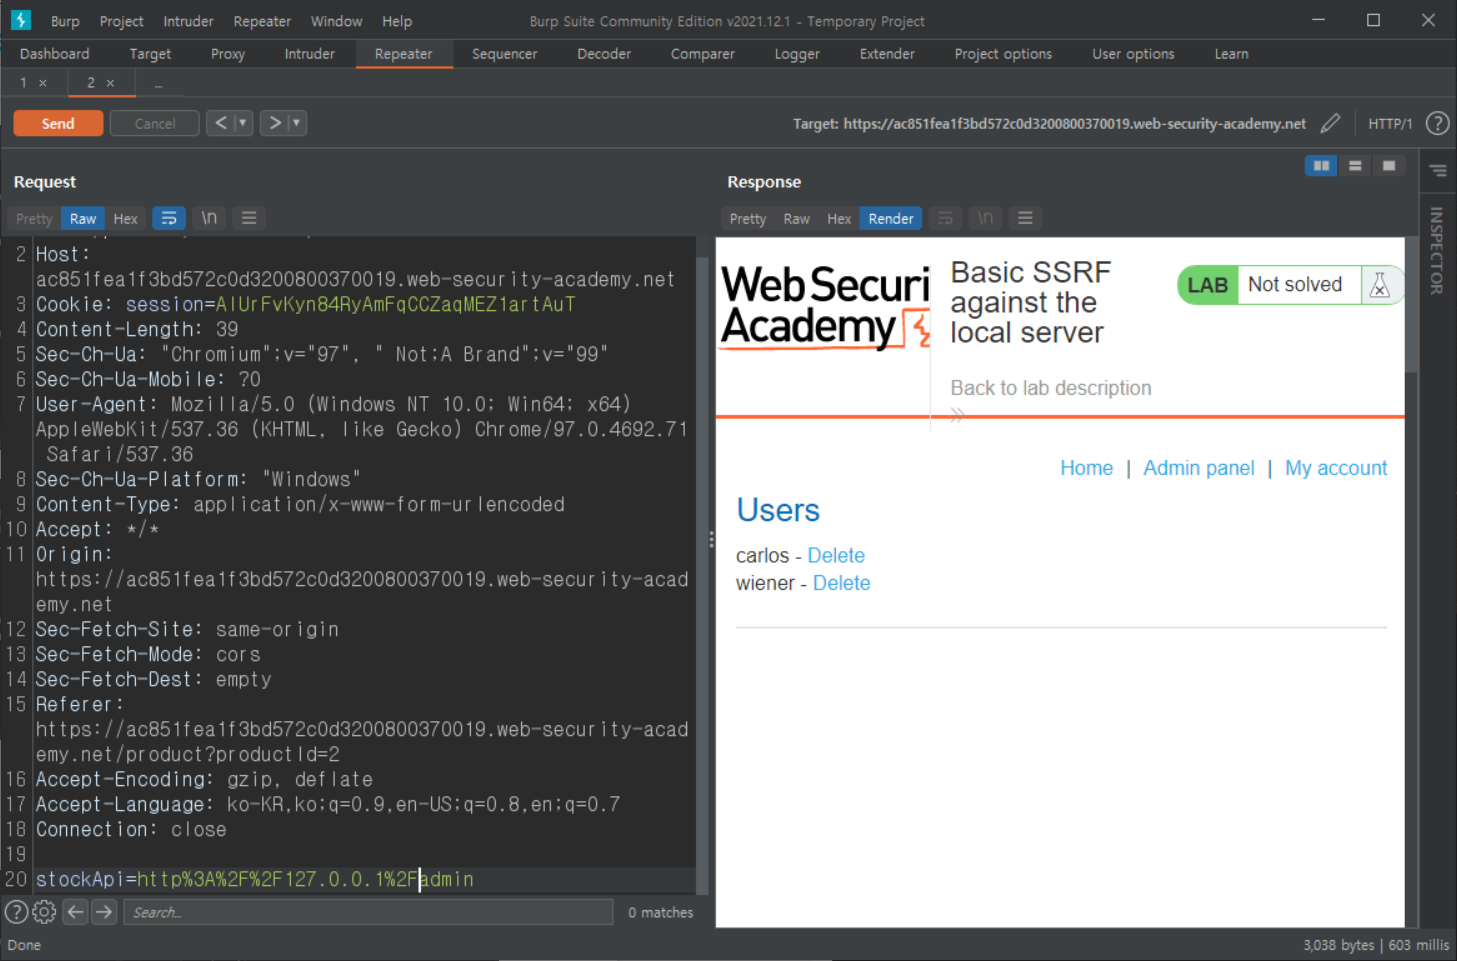Expand the Inspector panel icon
The height and width of the screenshot is (961, 1457).
pyautogui.click(x=1438, y=171)
